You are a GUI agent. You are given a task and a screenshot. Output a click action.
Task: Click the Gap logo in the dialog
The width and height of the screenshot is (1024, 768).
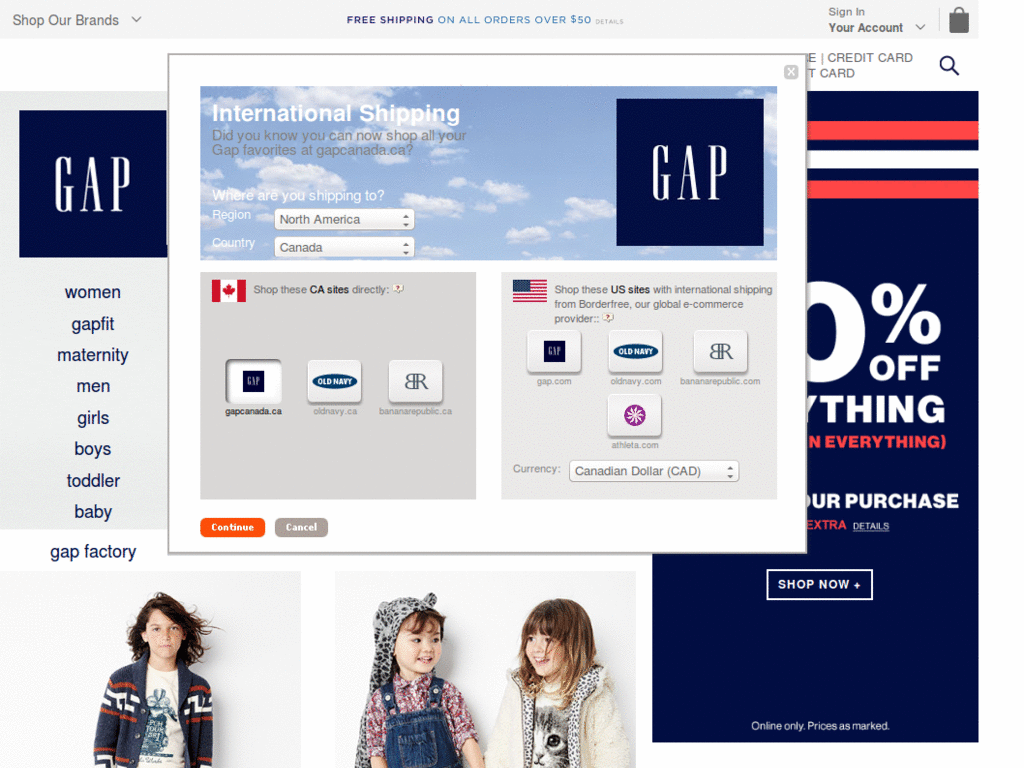[690, 172]
